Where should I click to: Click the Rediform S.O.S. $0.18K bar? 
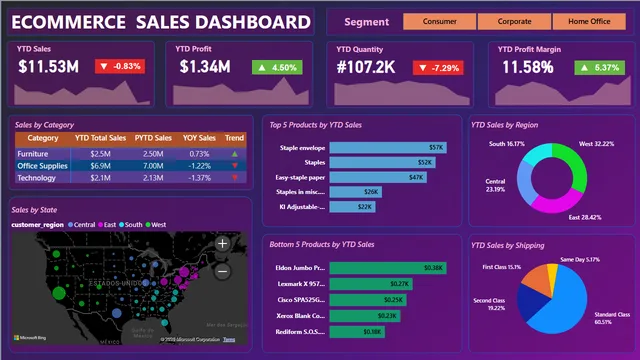pyautogui.click(x=357, y=331)
